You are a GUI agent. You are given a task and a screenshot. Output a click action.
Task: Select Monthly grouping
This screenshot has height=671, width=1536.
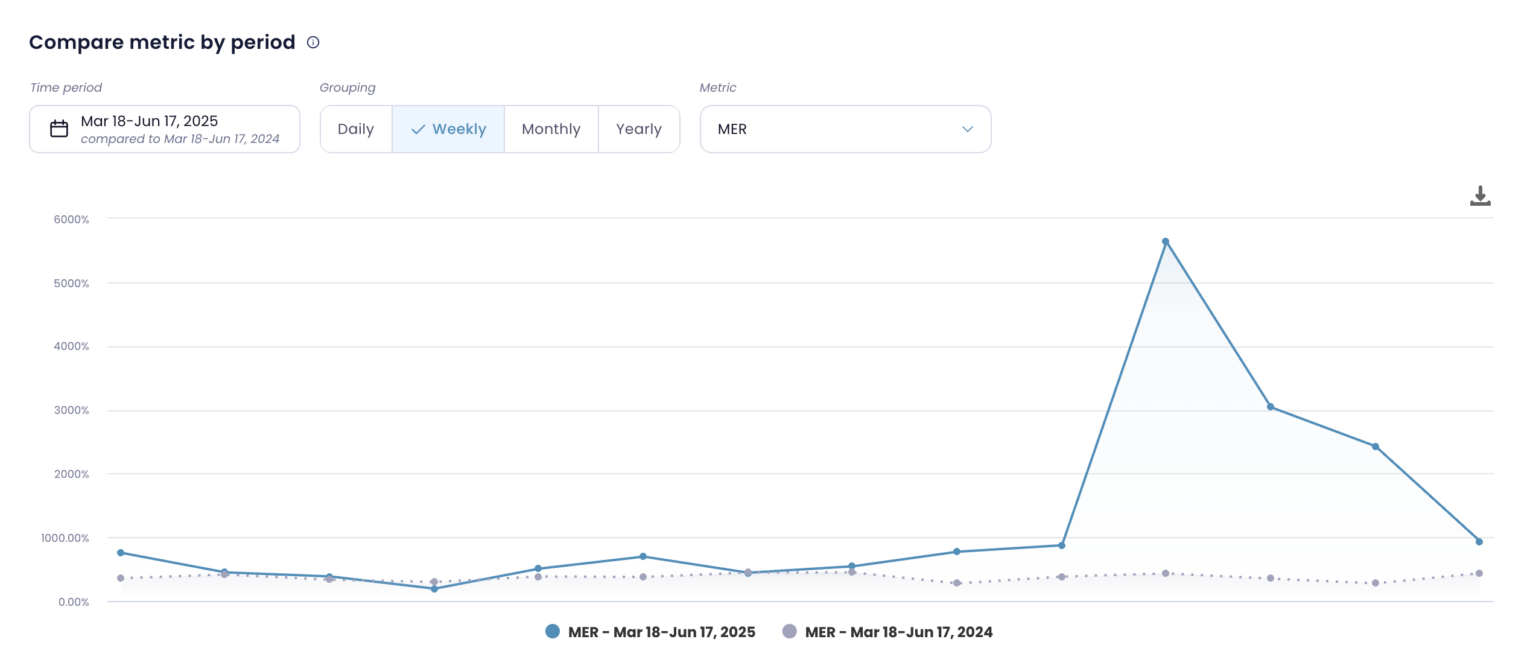551,129
